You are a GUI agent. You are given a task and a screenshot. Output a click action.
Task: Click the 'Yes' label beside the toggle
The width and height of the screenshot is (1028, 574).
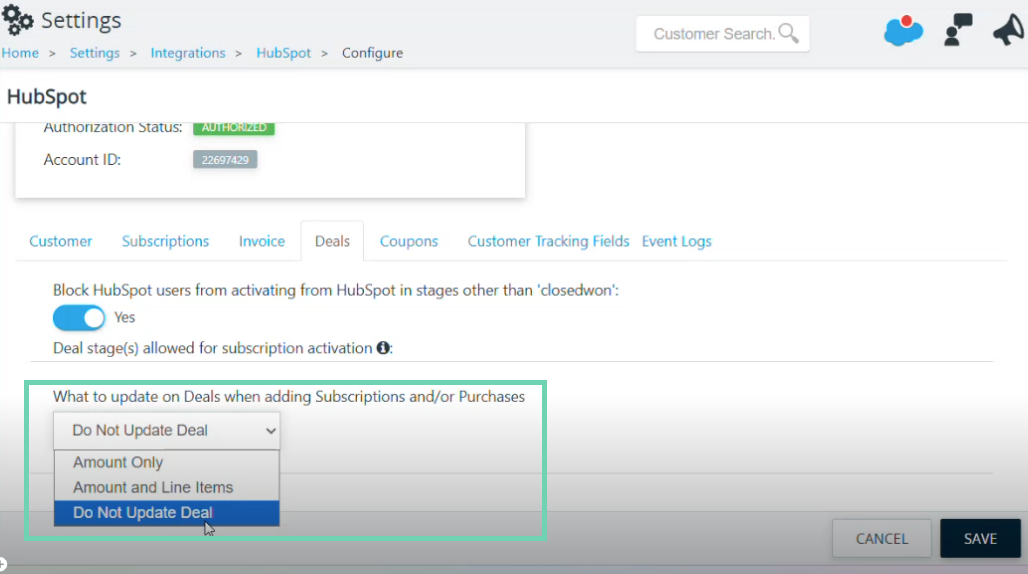click(125, 318)
